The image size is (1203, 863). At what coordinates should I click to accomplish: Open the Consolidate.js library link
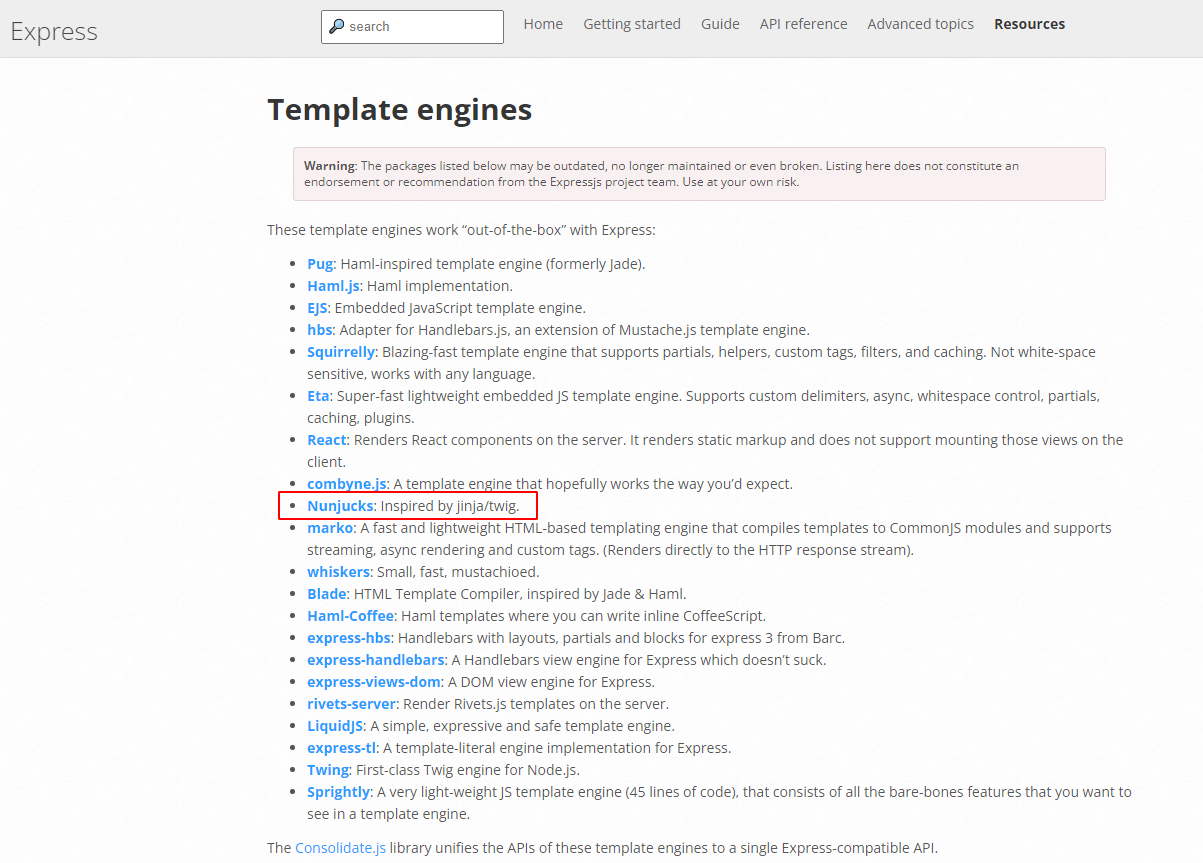coord(340,848)
